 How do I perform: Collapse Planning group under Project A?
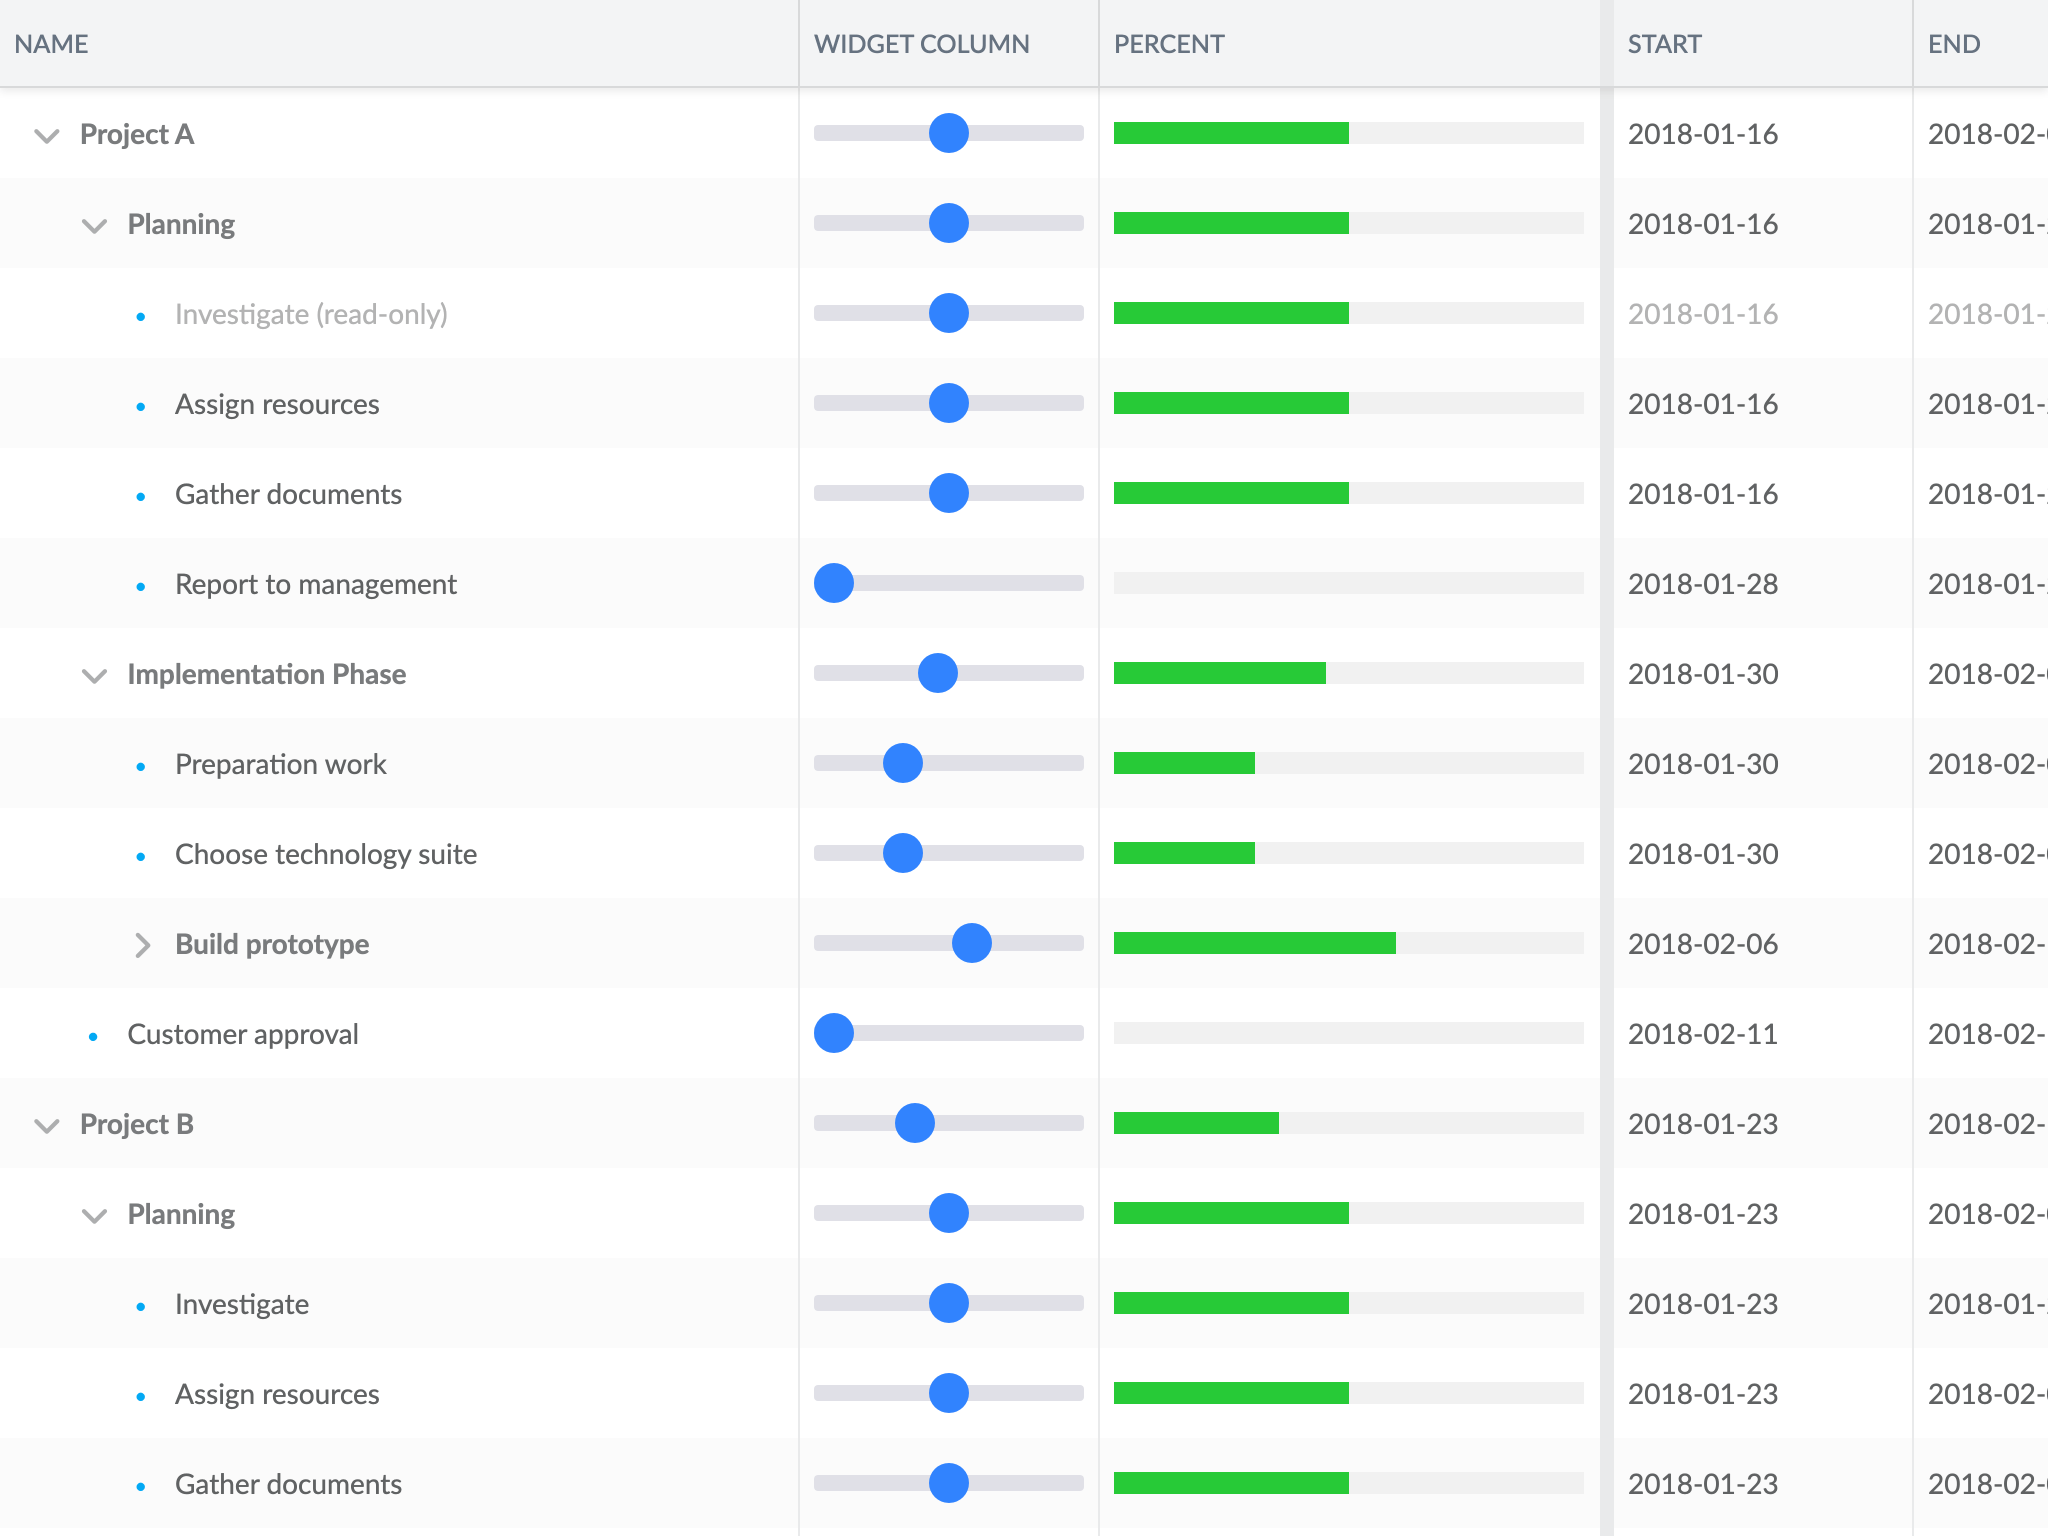[94, 225]
